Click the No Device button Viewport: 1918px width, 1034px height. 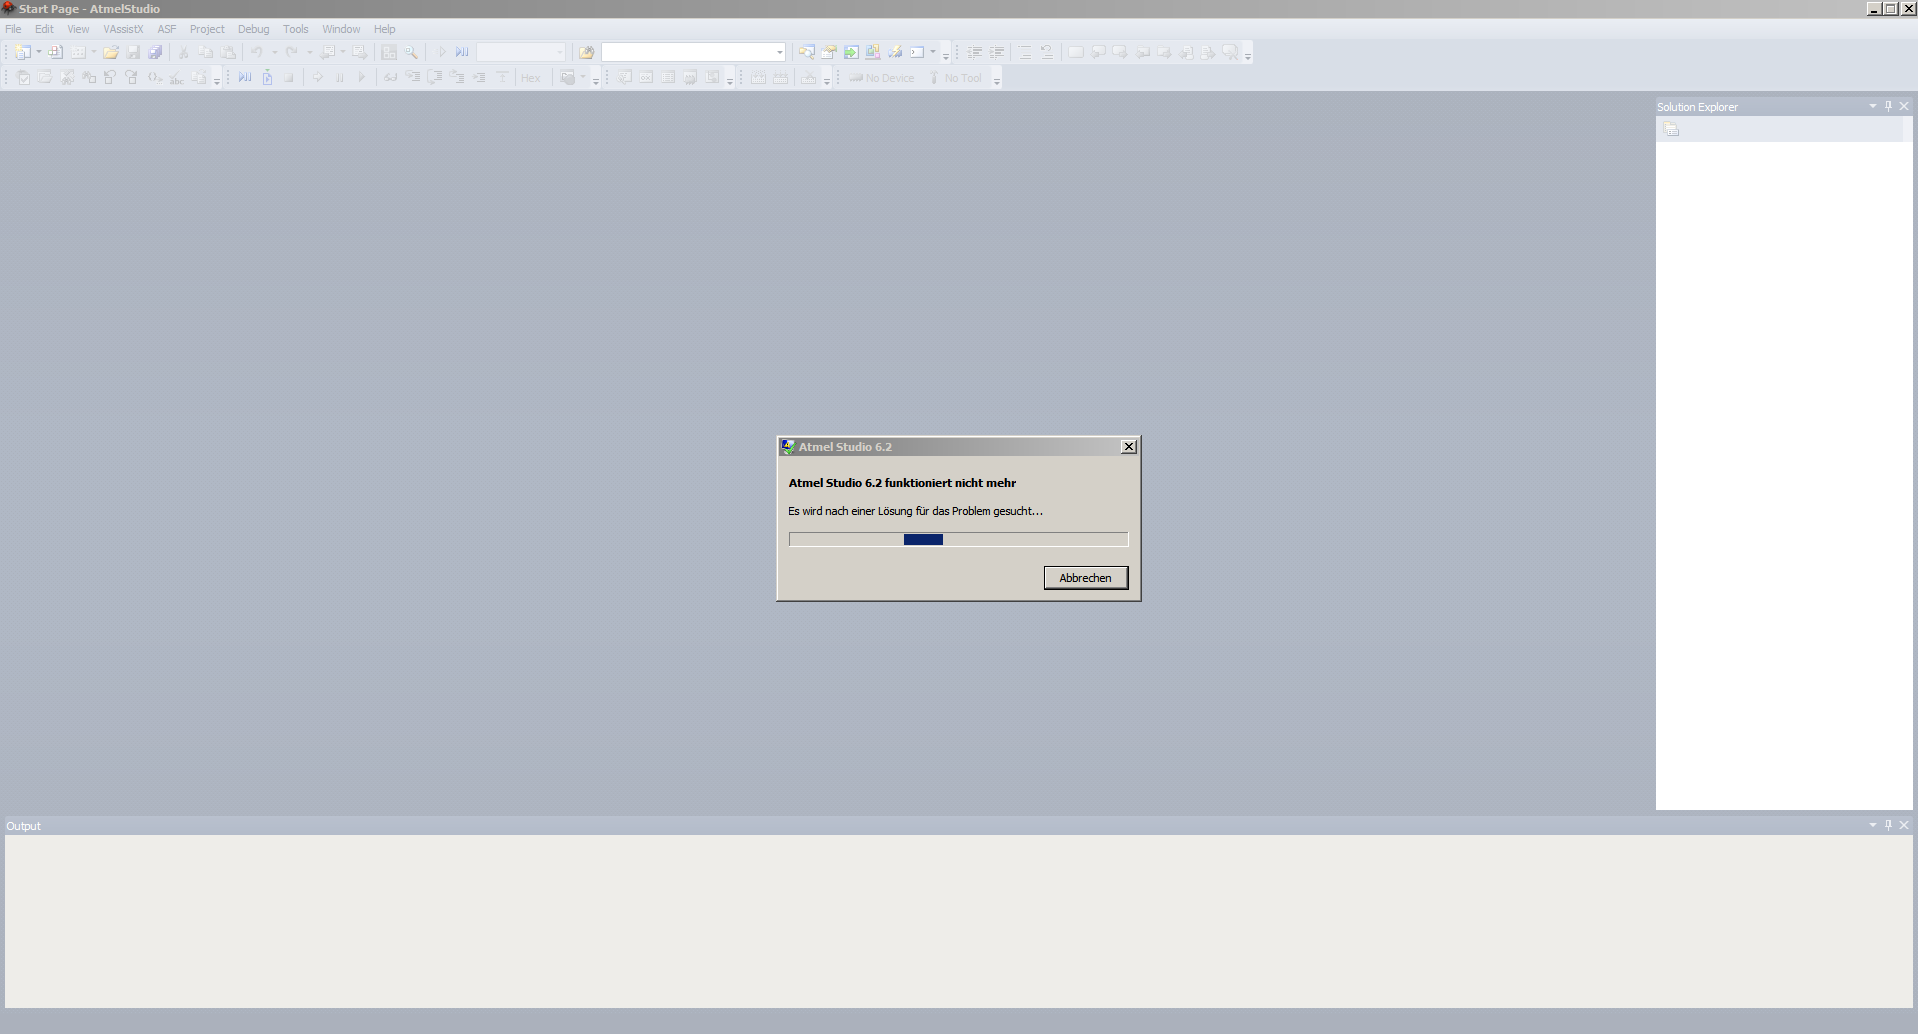pyautogui.click(x=882, y=78)
